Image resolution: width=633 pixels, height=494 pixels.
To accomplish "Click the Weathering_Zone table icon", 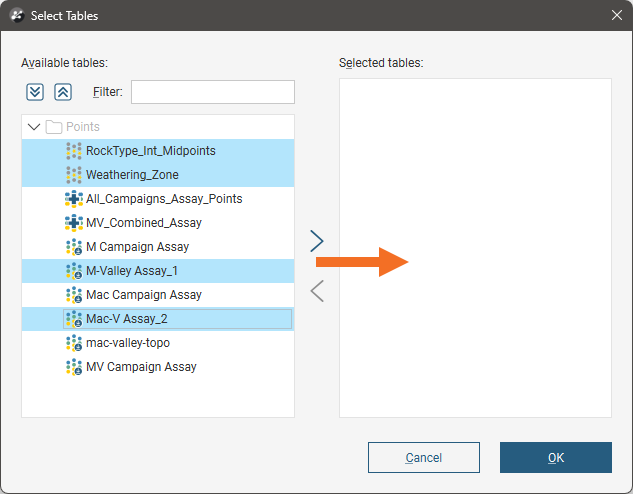I will [74, 175].
